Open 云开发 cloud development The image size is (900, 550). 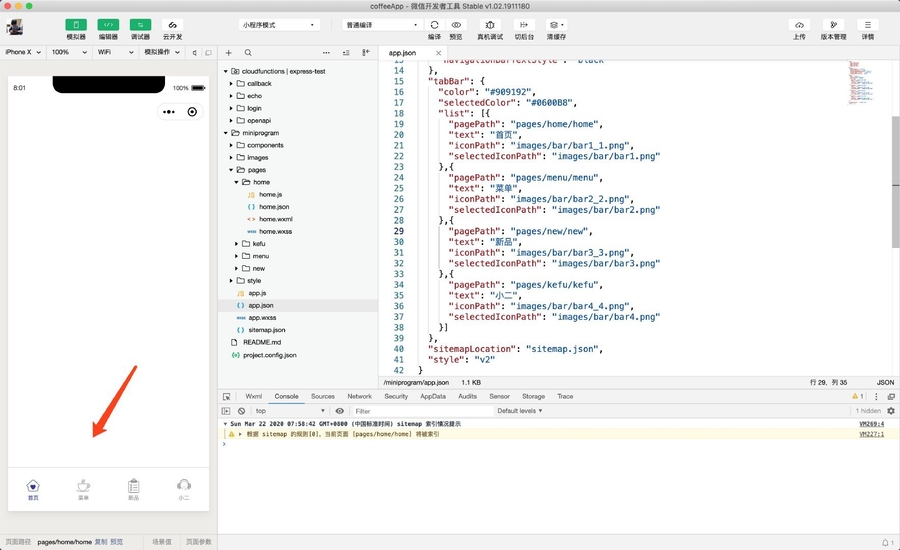point(172,25)
